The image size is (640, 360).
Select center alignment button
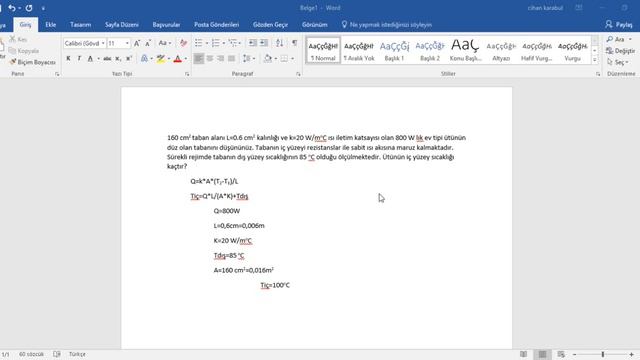(x=209, y=59)
